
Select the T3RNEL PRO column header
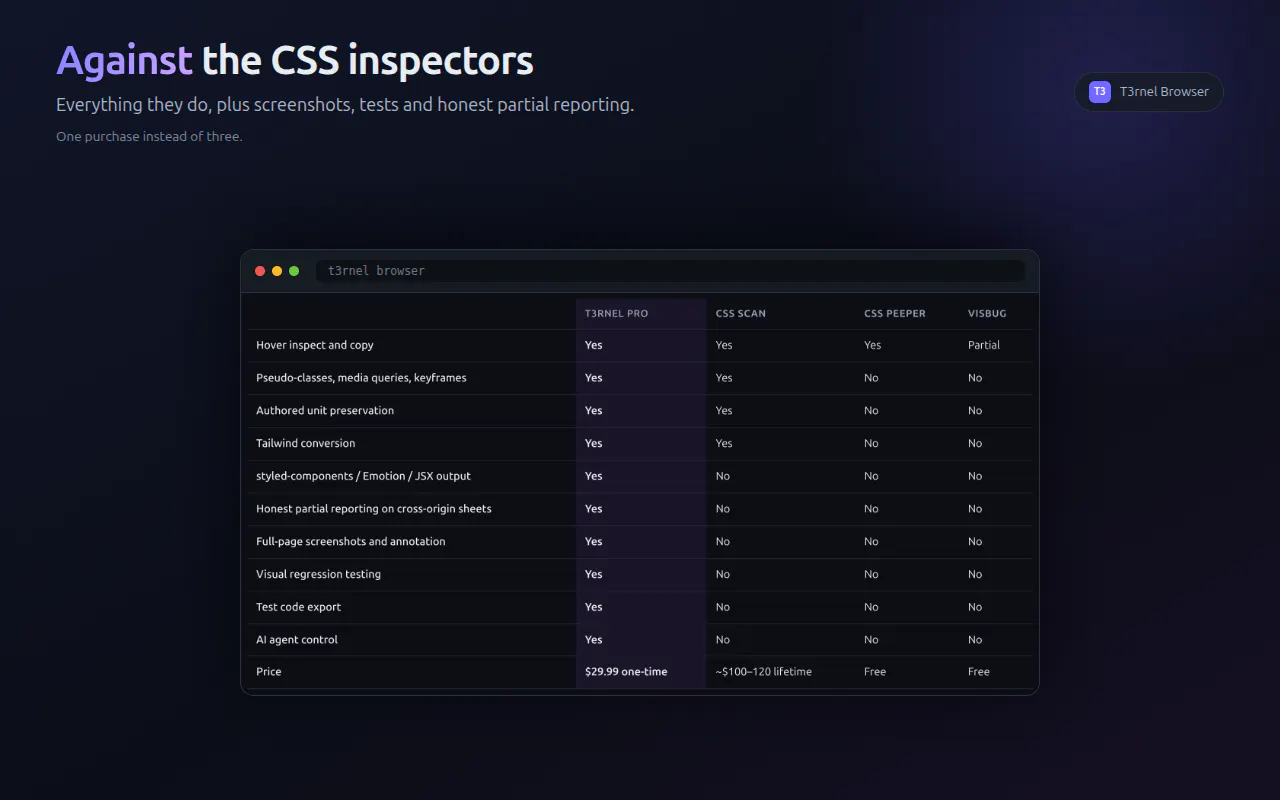(616, 314)
